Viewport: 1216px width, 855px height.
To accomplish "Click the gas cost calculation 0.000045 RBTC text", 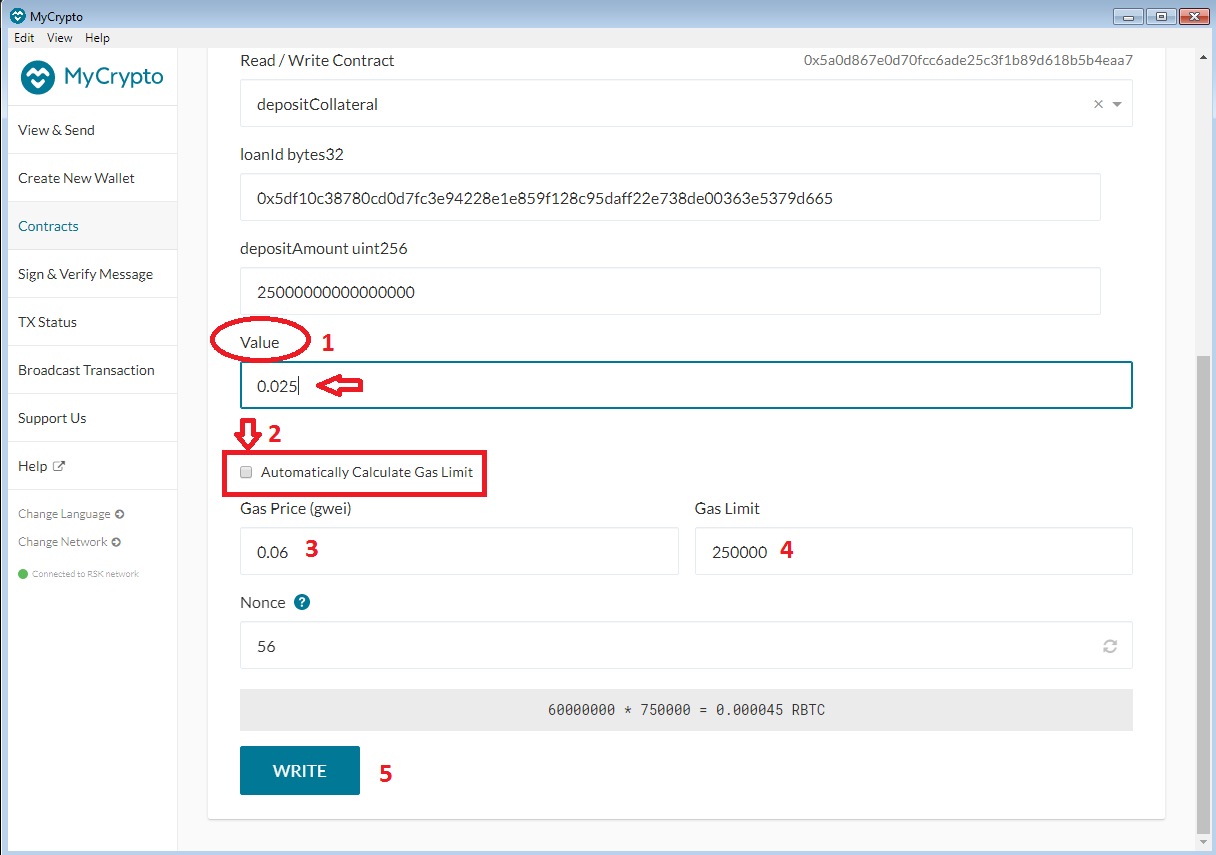I will [x=686, y=710].
